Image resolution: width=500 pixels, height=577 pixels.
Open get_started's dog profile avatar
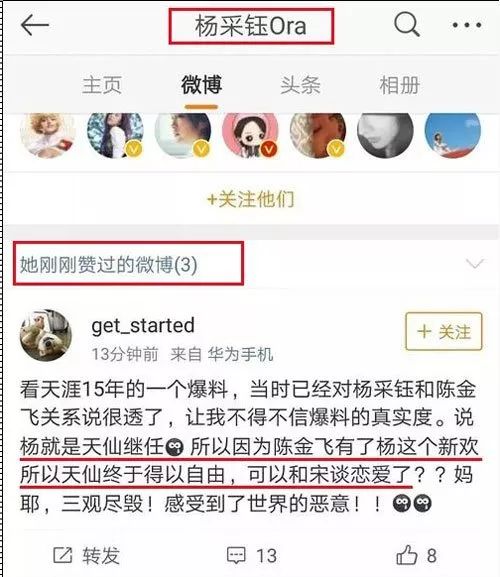(46, 335)
